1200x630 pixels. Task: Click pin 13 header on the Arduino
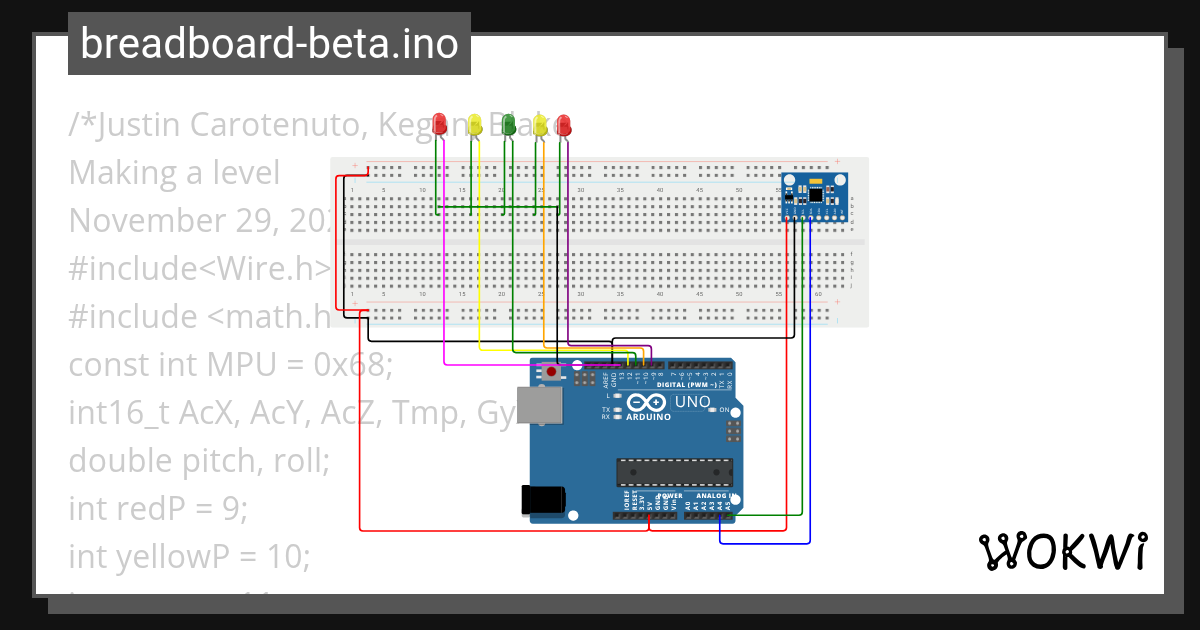pyautogui.click(x=621, y=364)
